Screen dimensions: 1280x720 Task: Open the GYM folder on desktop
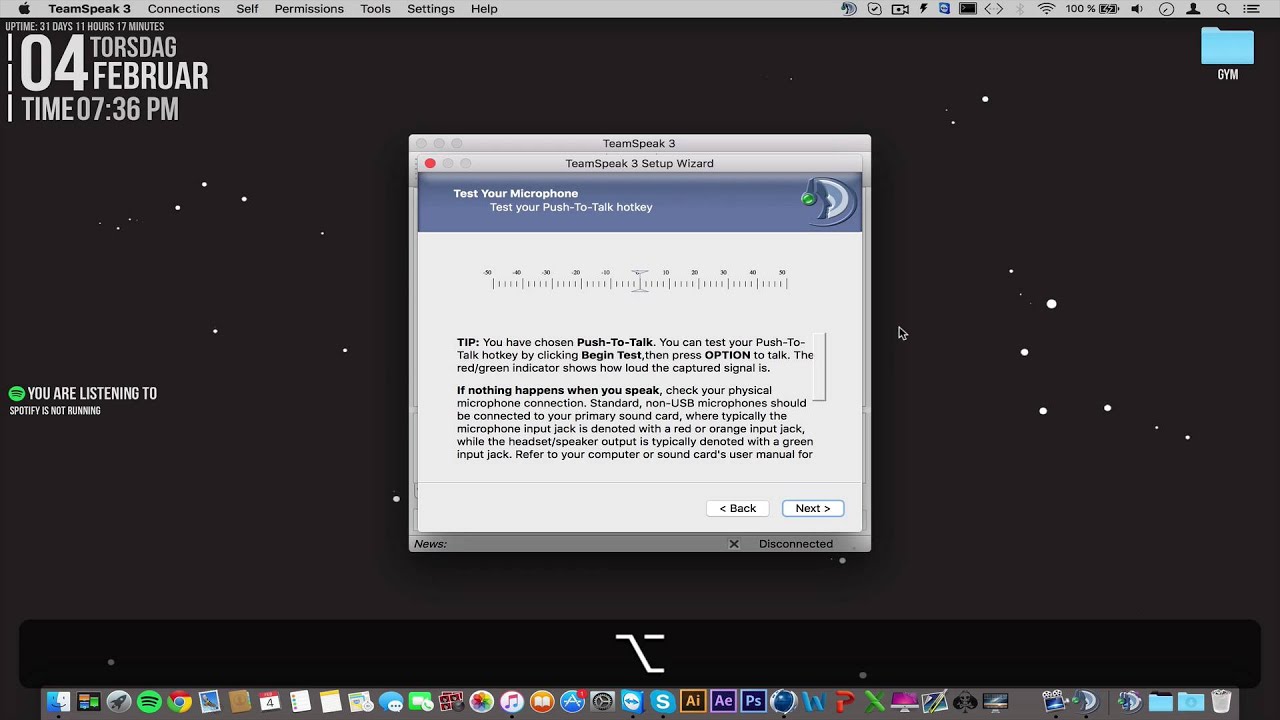tap(1227, 54)
